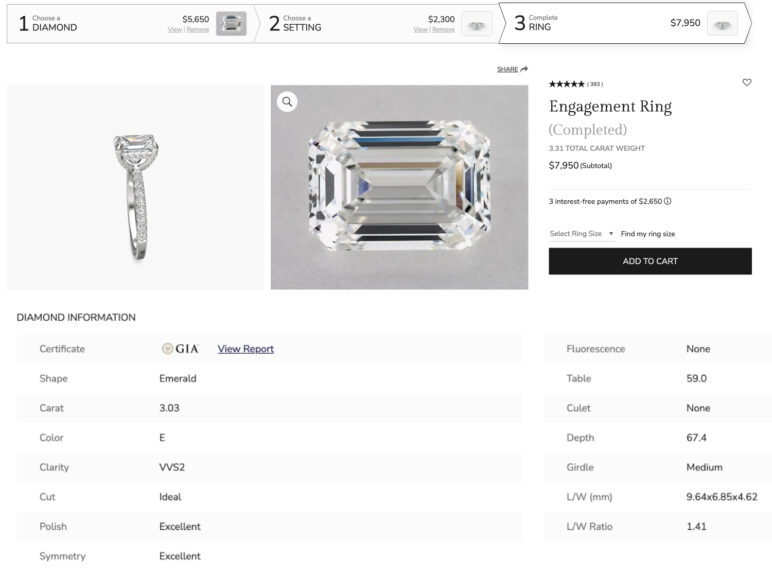The height and width of the screenshot is (576, 772).
Task: Add ring to wishlist with heart icon
Action: tap(746, 83)
